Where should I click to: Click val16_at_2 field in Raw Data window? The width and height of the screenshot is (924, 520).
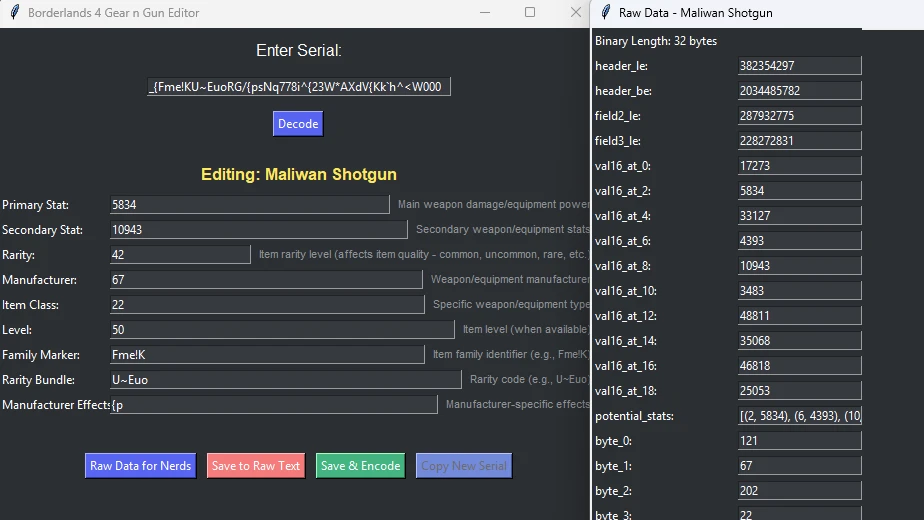pyautogui.click(x=799, y=190)
